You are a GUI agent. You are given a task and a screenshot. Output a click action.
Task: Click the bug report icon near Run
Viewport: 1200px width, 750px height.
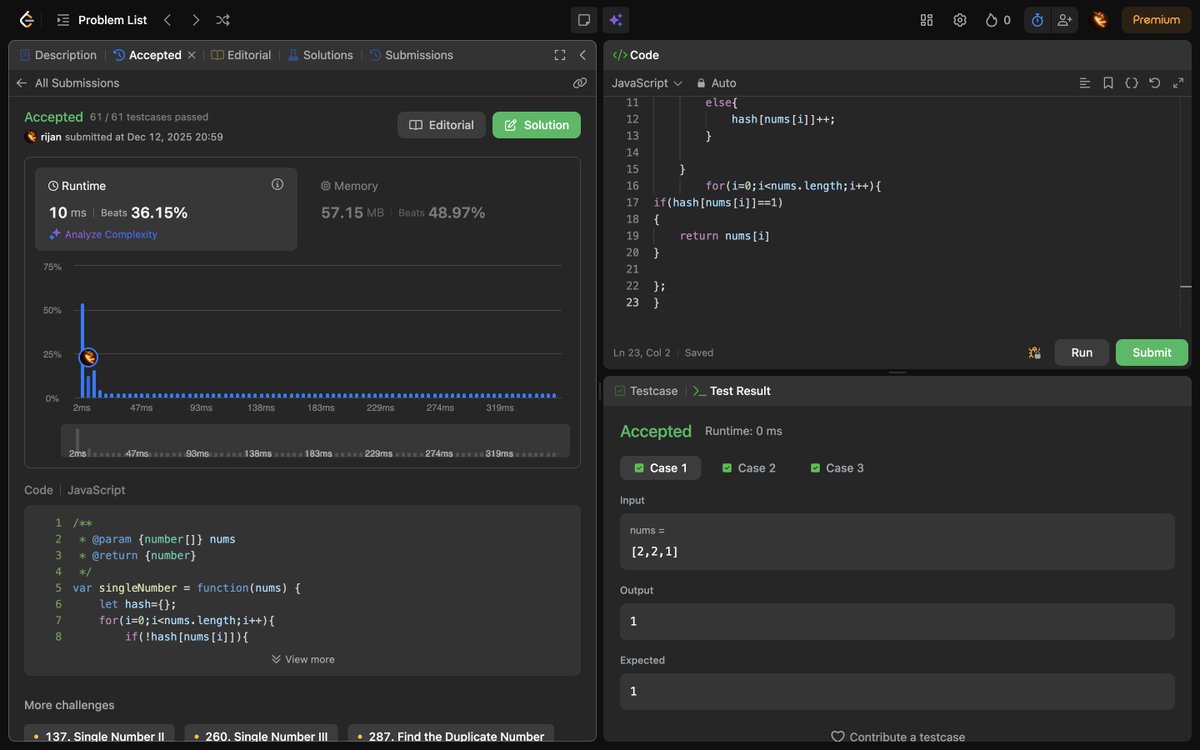[1034, 352]
